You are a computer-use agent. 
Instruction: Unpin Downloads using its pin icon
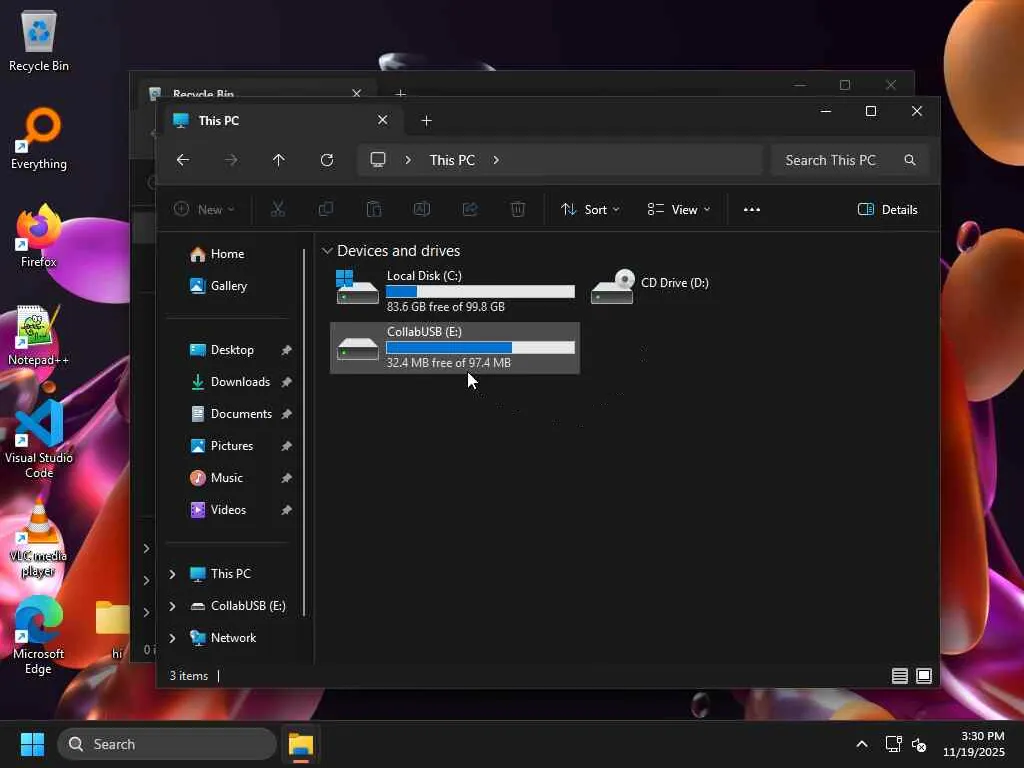pos(286,382)
